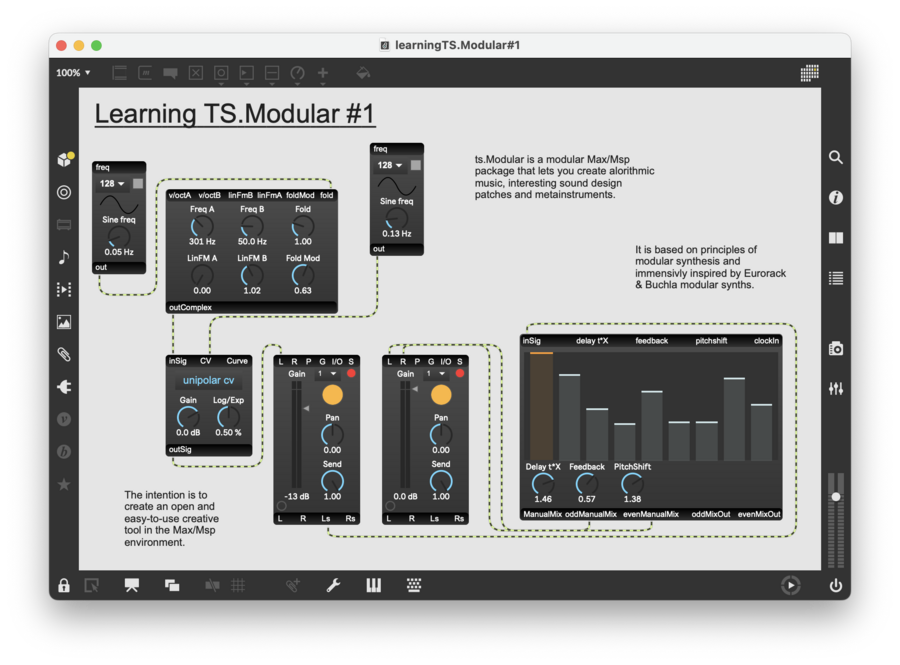Image resolution: width=900 pixels, height=665 pixels.
Task: Show the piano keyboard icon
Action: pyautogui.click(x=374, y=585)
